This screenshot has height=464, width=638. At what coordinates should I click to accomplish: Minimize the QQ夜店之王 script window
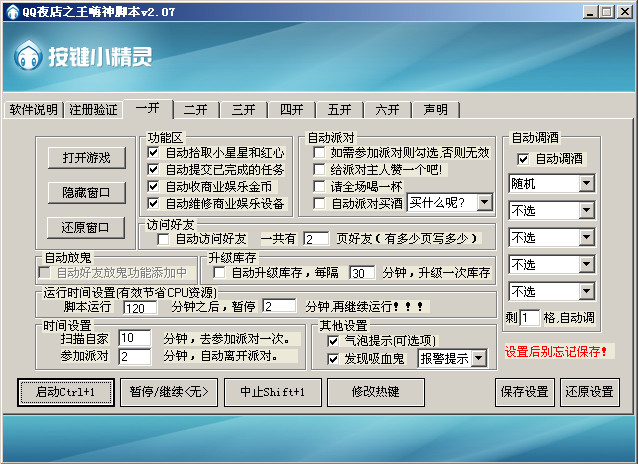coord(590,12)
